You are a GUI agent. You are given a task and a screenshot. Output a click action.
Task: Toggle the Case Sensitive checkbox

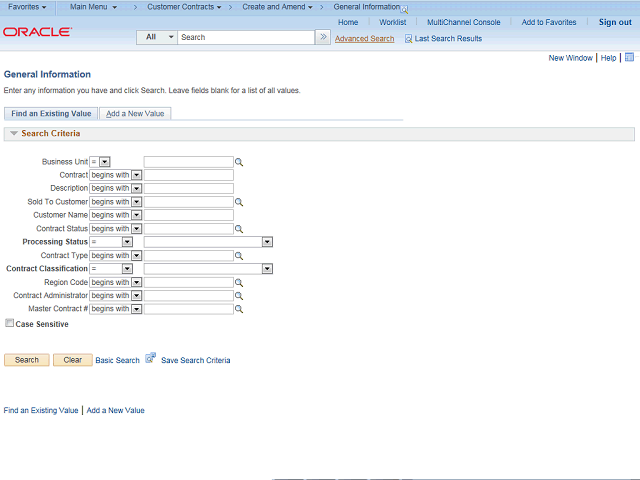(9, 323)
